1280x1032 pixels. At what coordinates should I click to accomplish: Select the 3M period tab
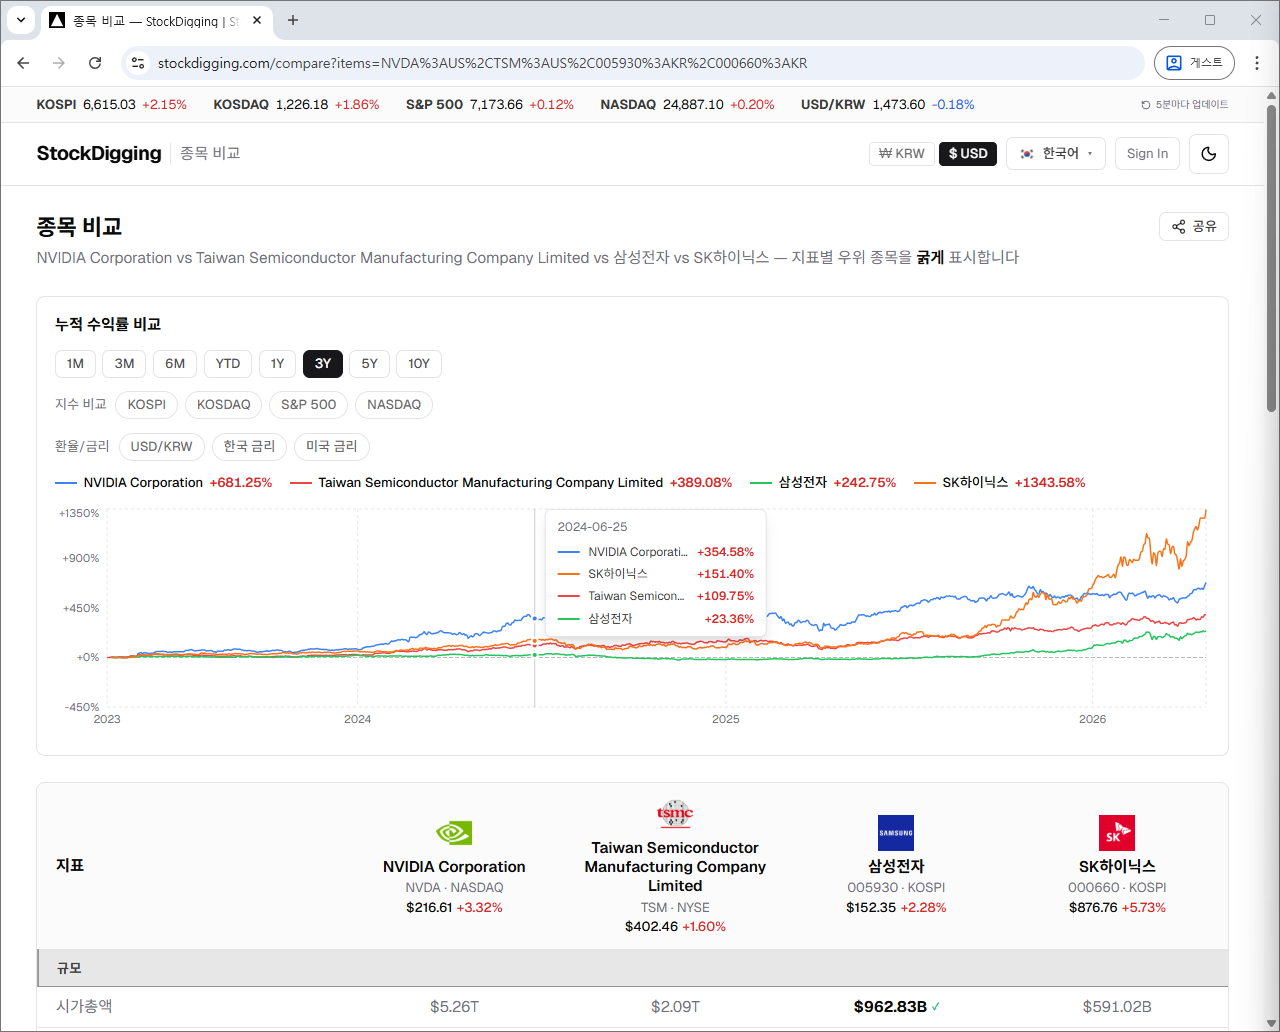coord(124,364)
